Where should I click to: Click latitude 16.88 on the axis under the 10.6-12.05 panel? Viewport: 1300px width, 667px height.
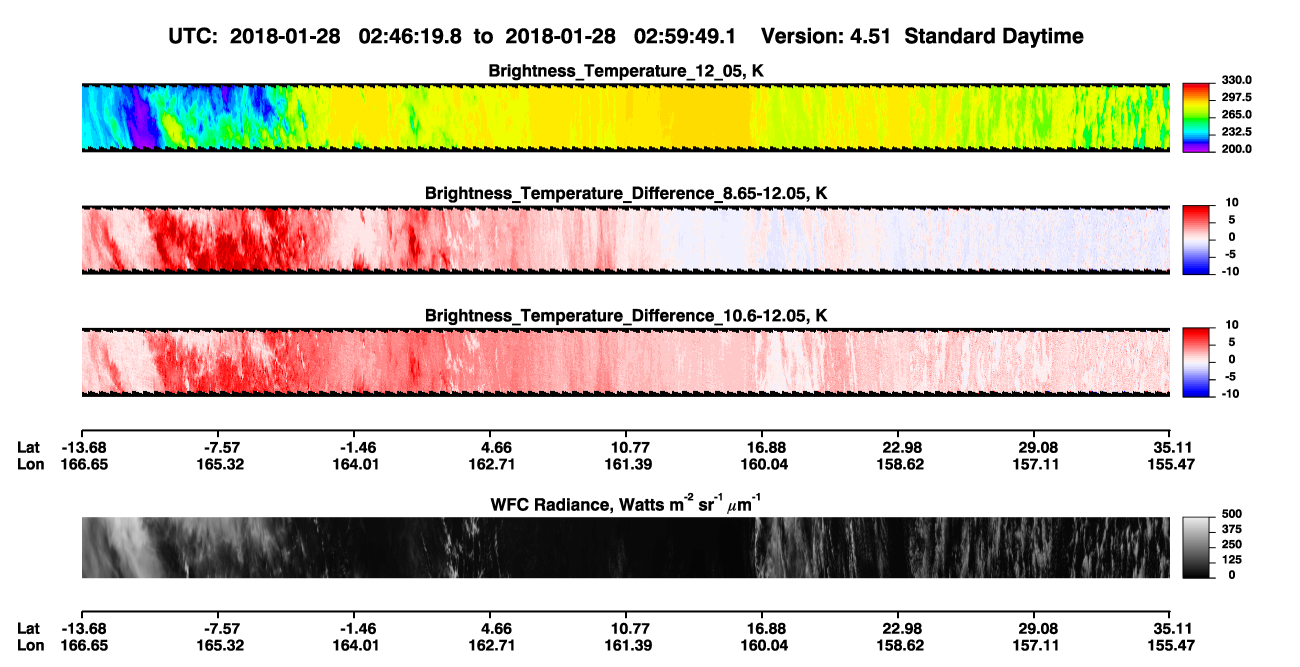point(766,447)
